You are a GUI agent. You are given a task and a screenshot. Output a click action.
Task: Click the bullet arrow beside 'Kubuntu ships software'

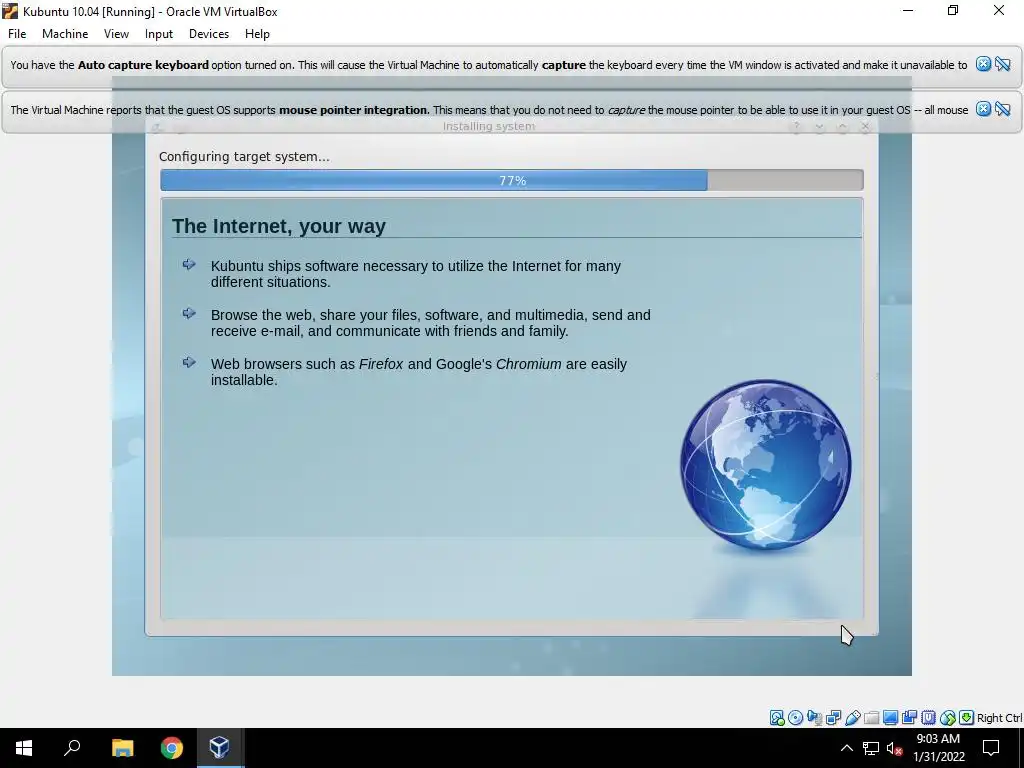[189, 264]
